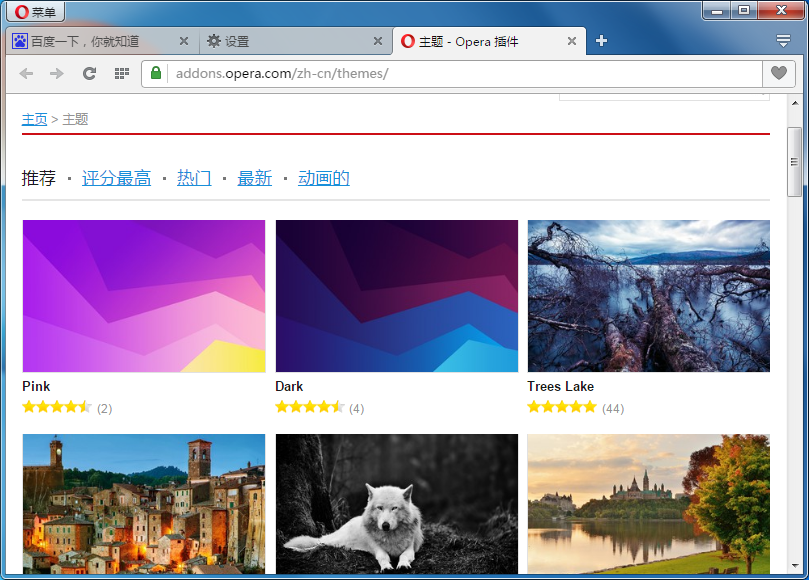Image resolution: width=809 pixels, height=580 pixels.
Task: View the (44) reviews for Trees Lake
Action: click(611, 407)
